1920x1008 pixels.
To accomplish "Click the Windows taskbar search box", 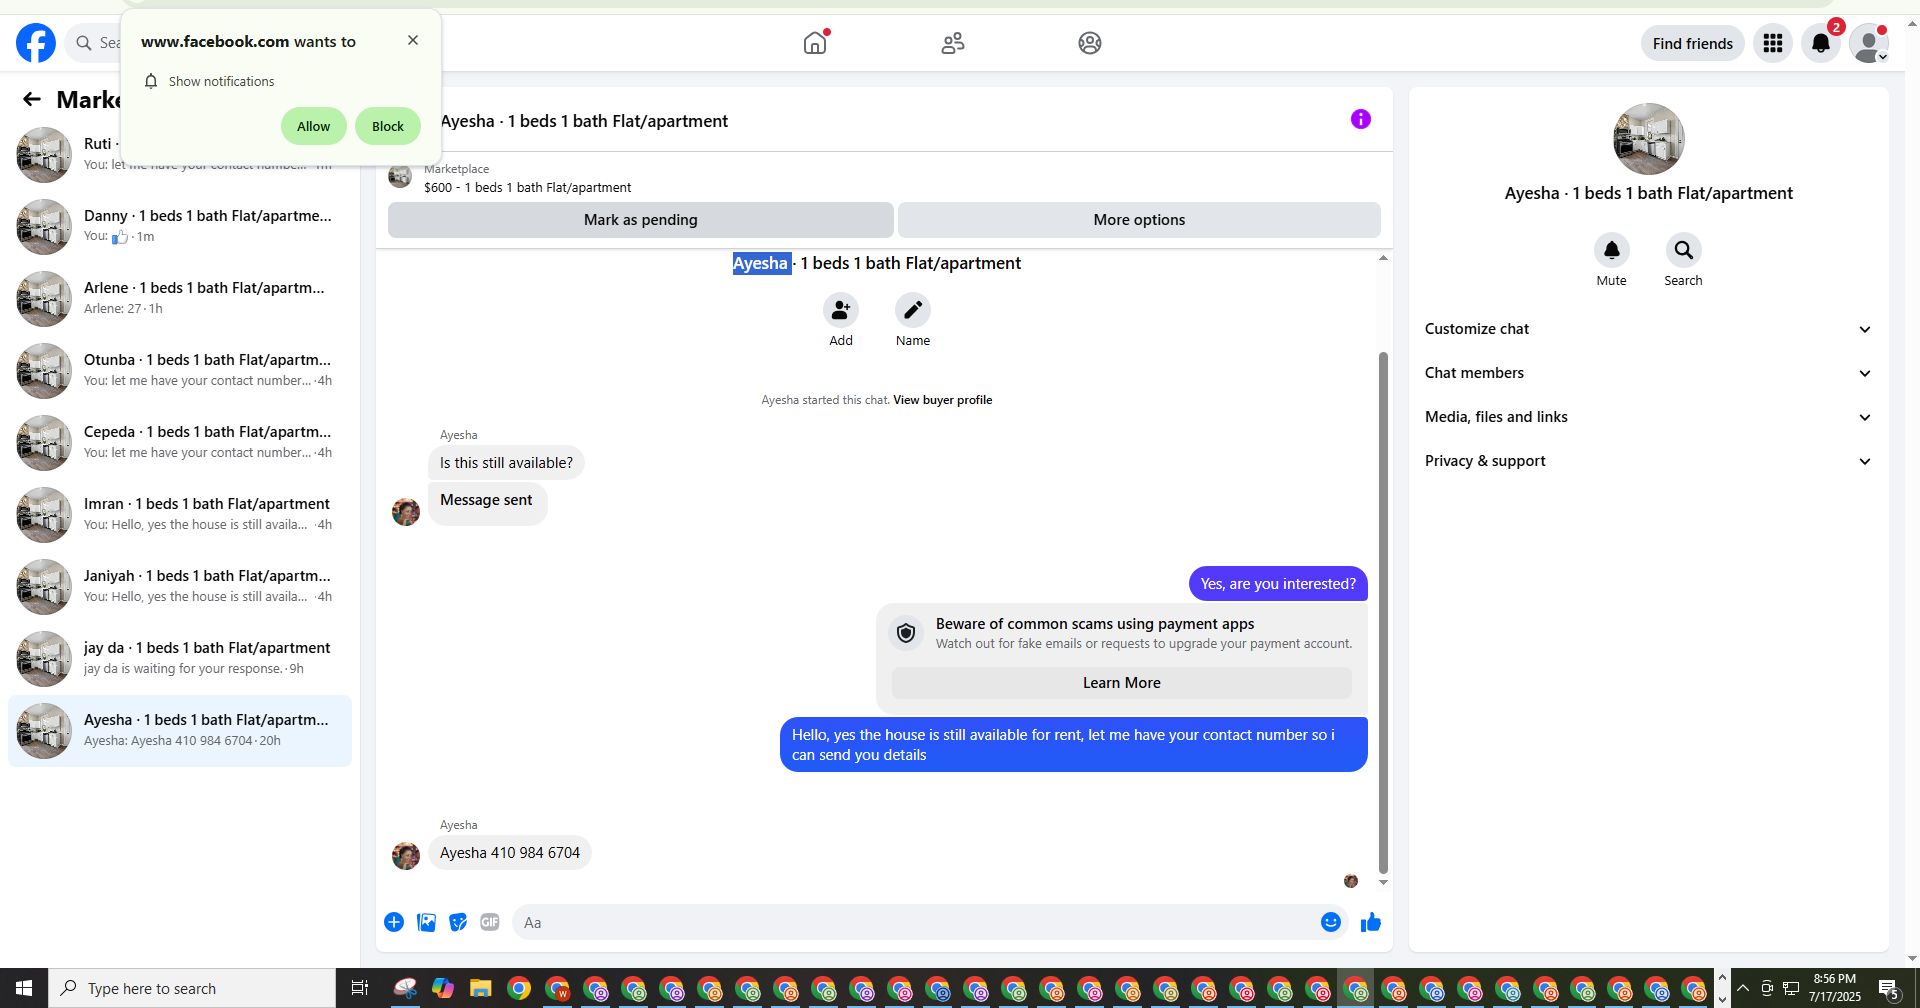I will [x=192, y=988].
